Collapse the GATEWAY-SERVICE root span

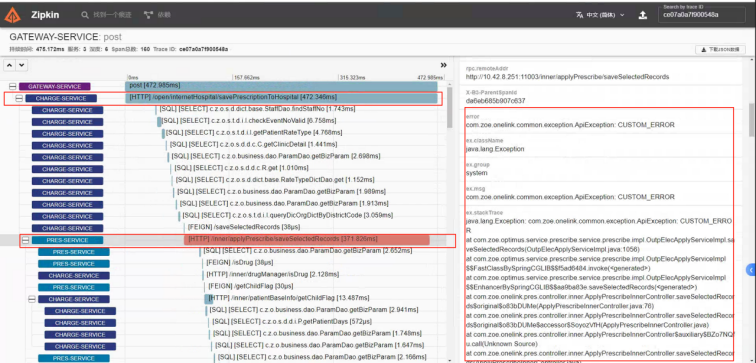pos(13,87)
